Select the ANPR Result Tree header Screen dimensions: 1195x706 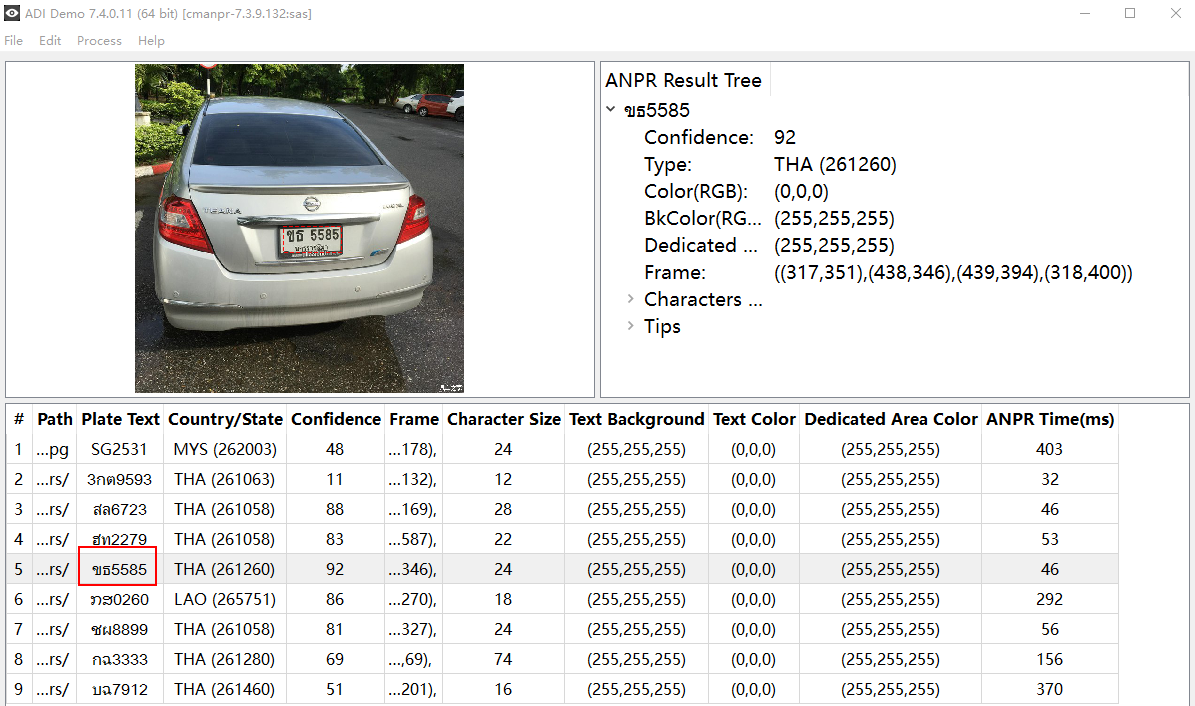[x=683, y=80]
